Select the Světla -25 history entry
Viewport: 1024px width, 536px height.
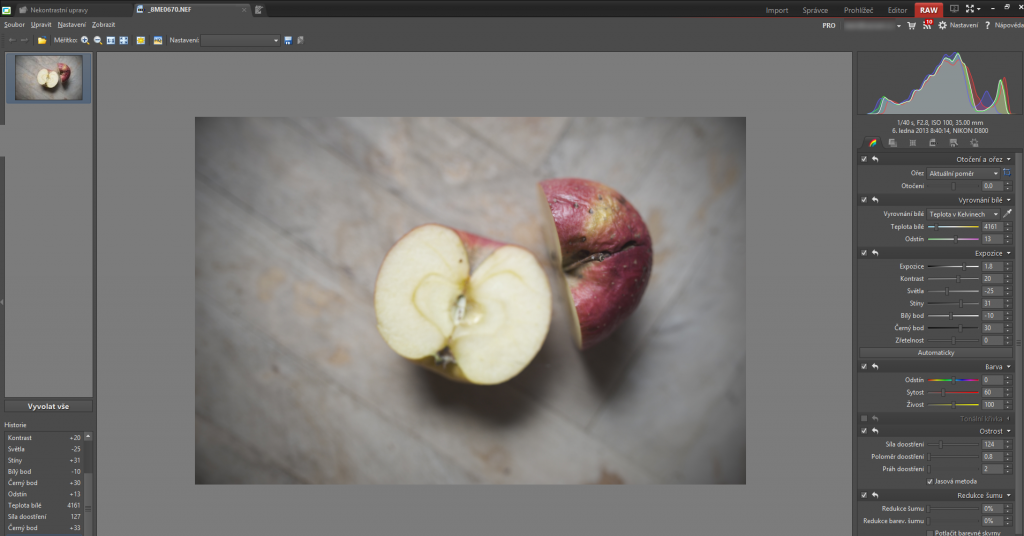click(x=44, y=449)
